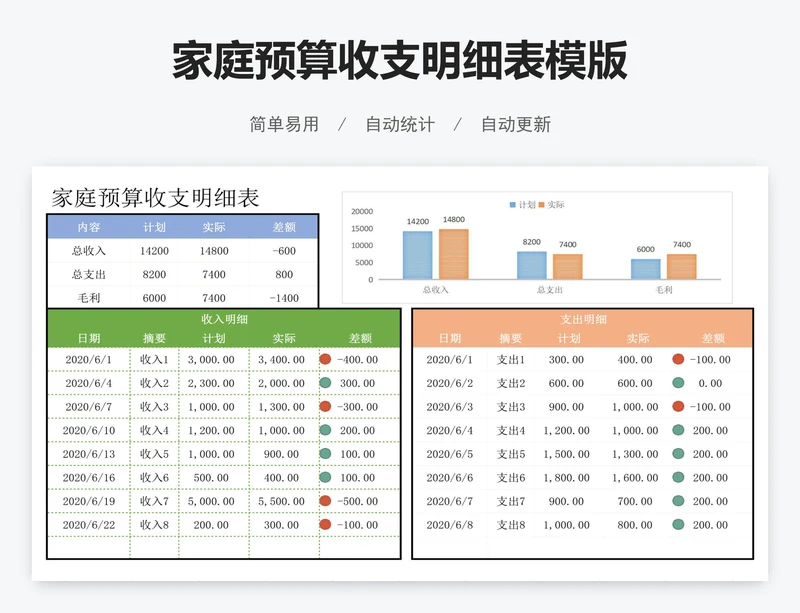Click the 日期 header in income table
Viewport: 800px width, 613px height.
(89, 338)
